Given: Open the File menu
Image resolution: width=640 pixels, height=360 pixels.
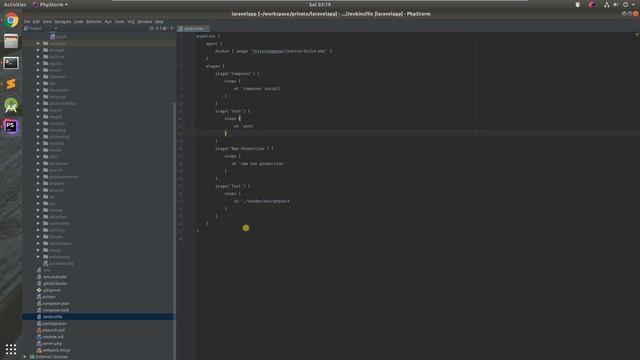Looking at the screenshot, I should tap(27, 22).
